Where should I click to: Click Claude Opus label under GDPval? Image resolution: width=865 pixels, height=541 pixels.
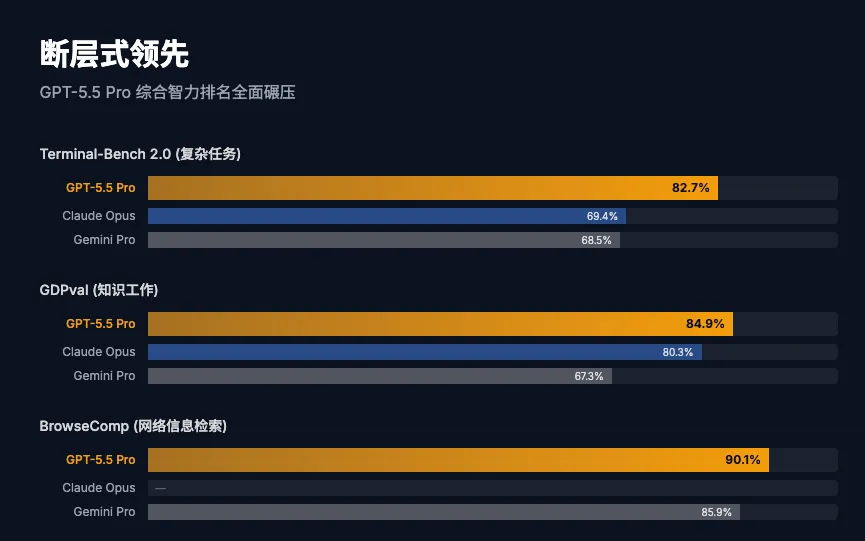(98, 352)
